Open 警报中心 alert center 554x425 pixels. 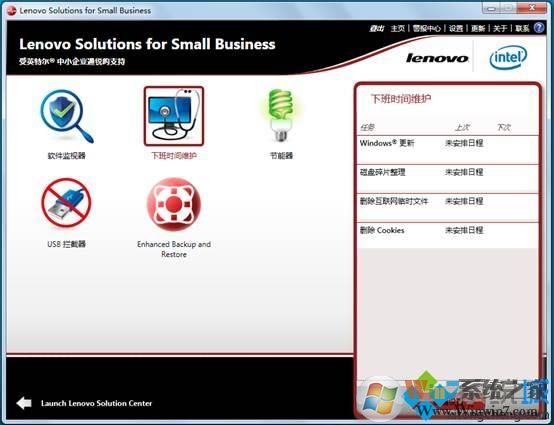pyautogui.click(x=426, y=28)
